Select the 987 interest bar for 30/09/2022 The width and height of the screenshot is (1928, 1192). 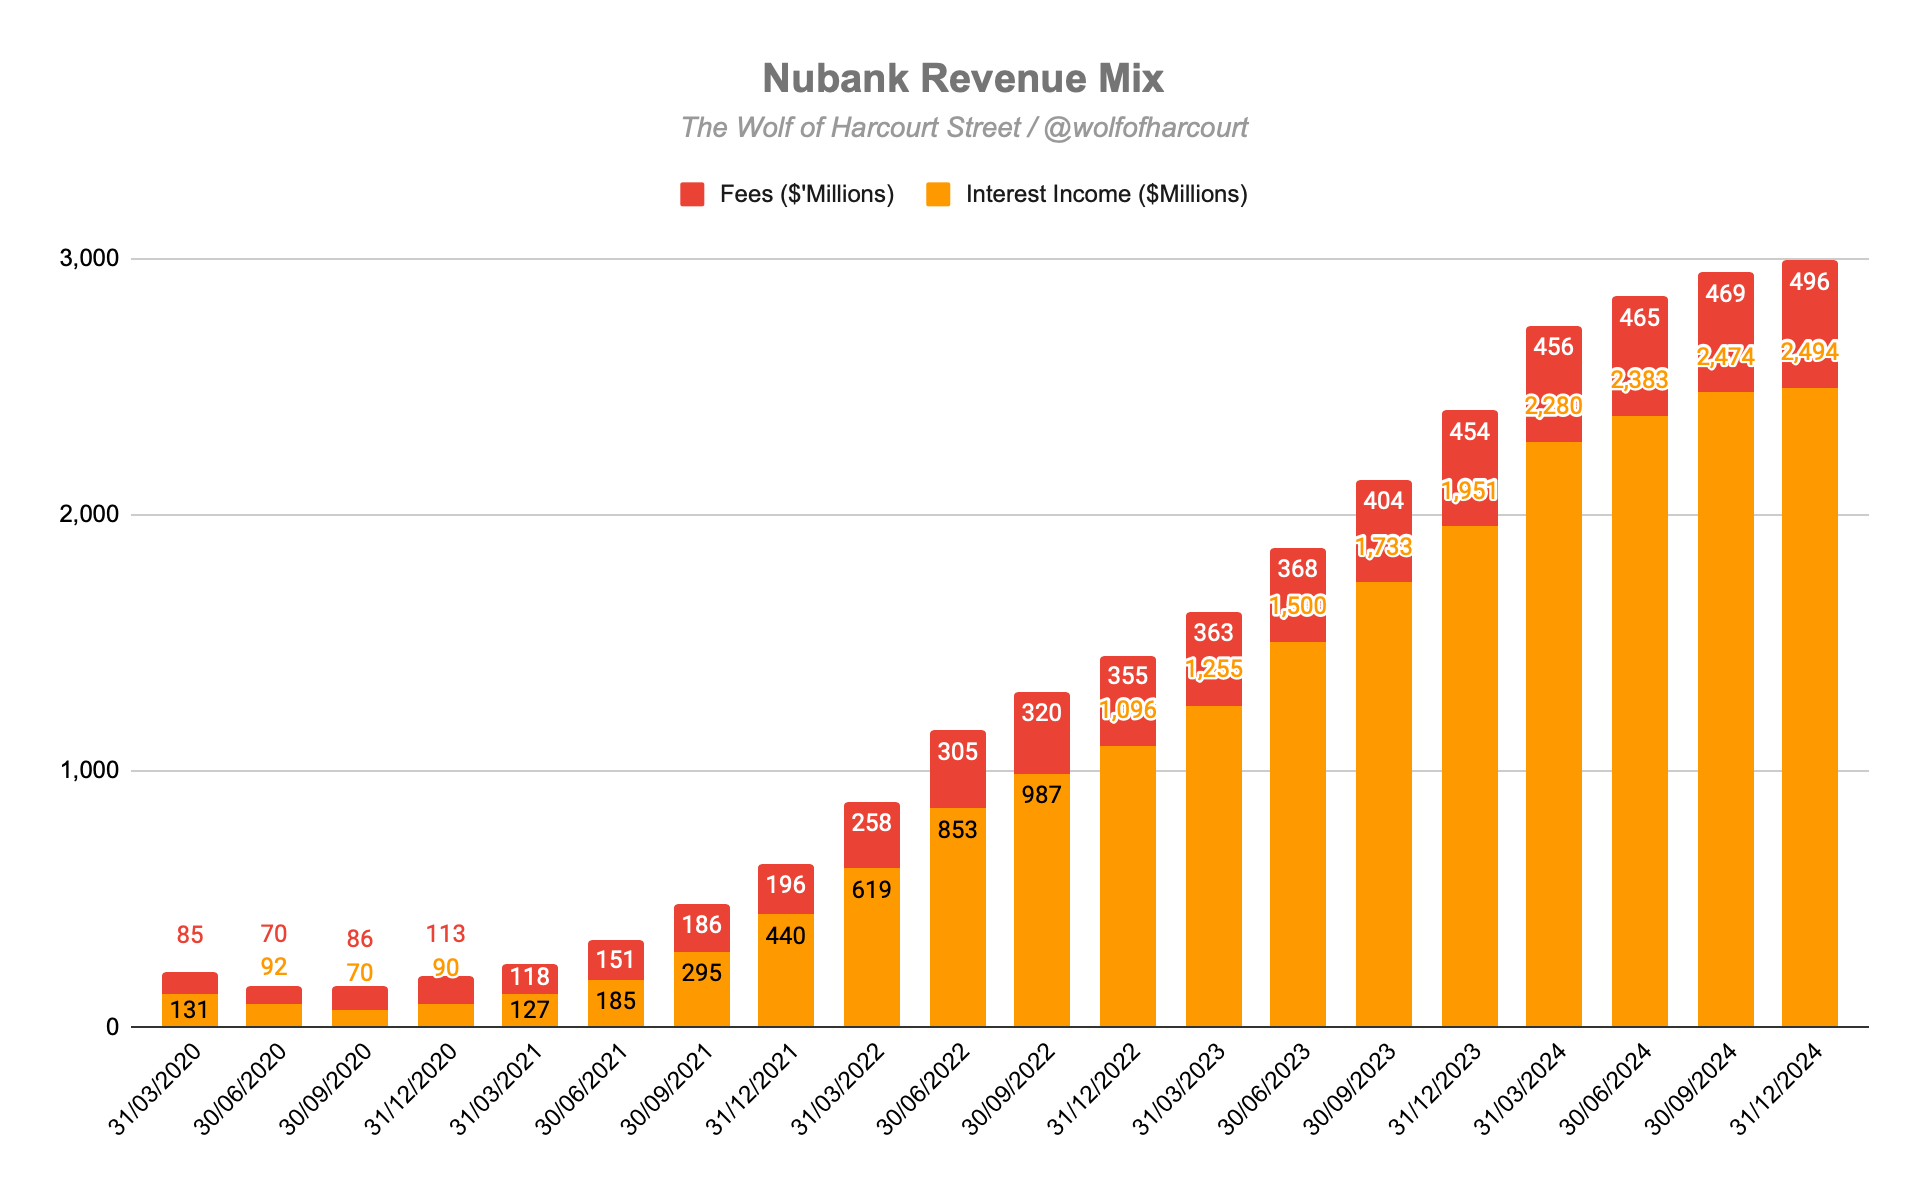[x=1041, y=900]
